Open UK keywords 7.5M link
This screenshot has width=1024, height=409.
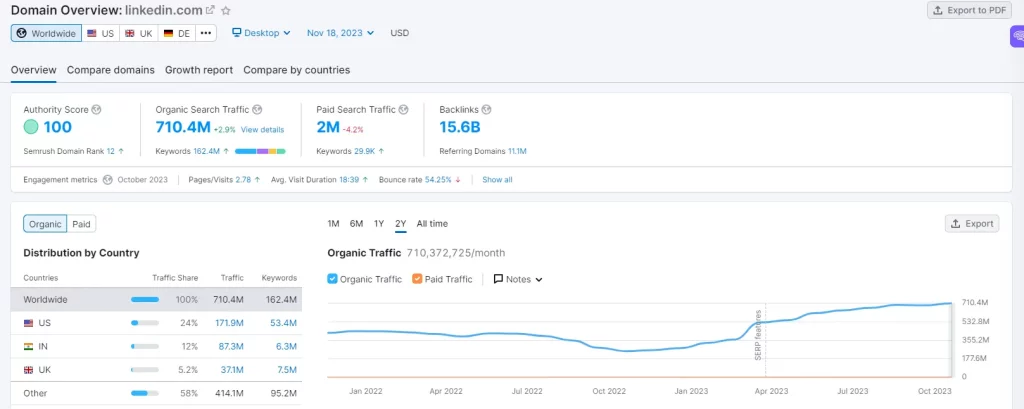coord(286,370)
